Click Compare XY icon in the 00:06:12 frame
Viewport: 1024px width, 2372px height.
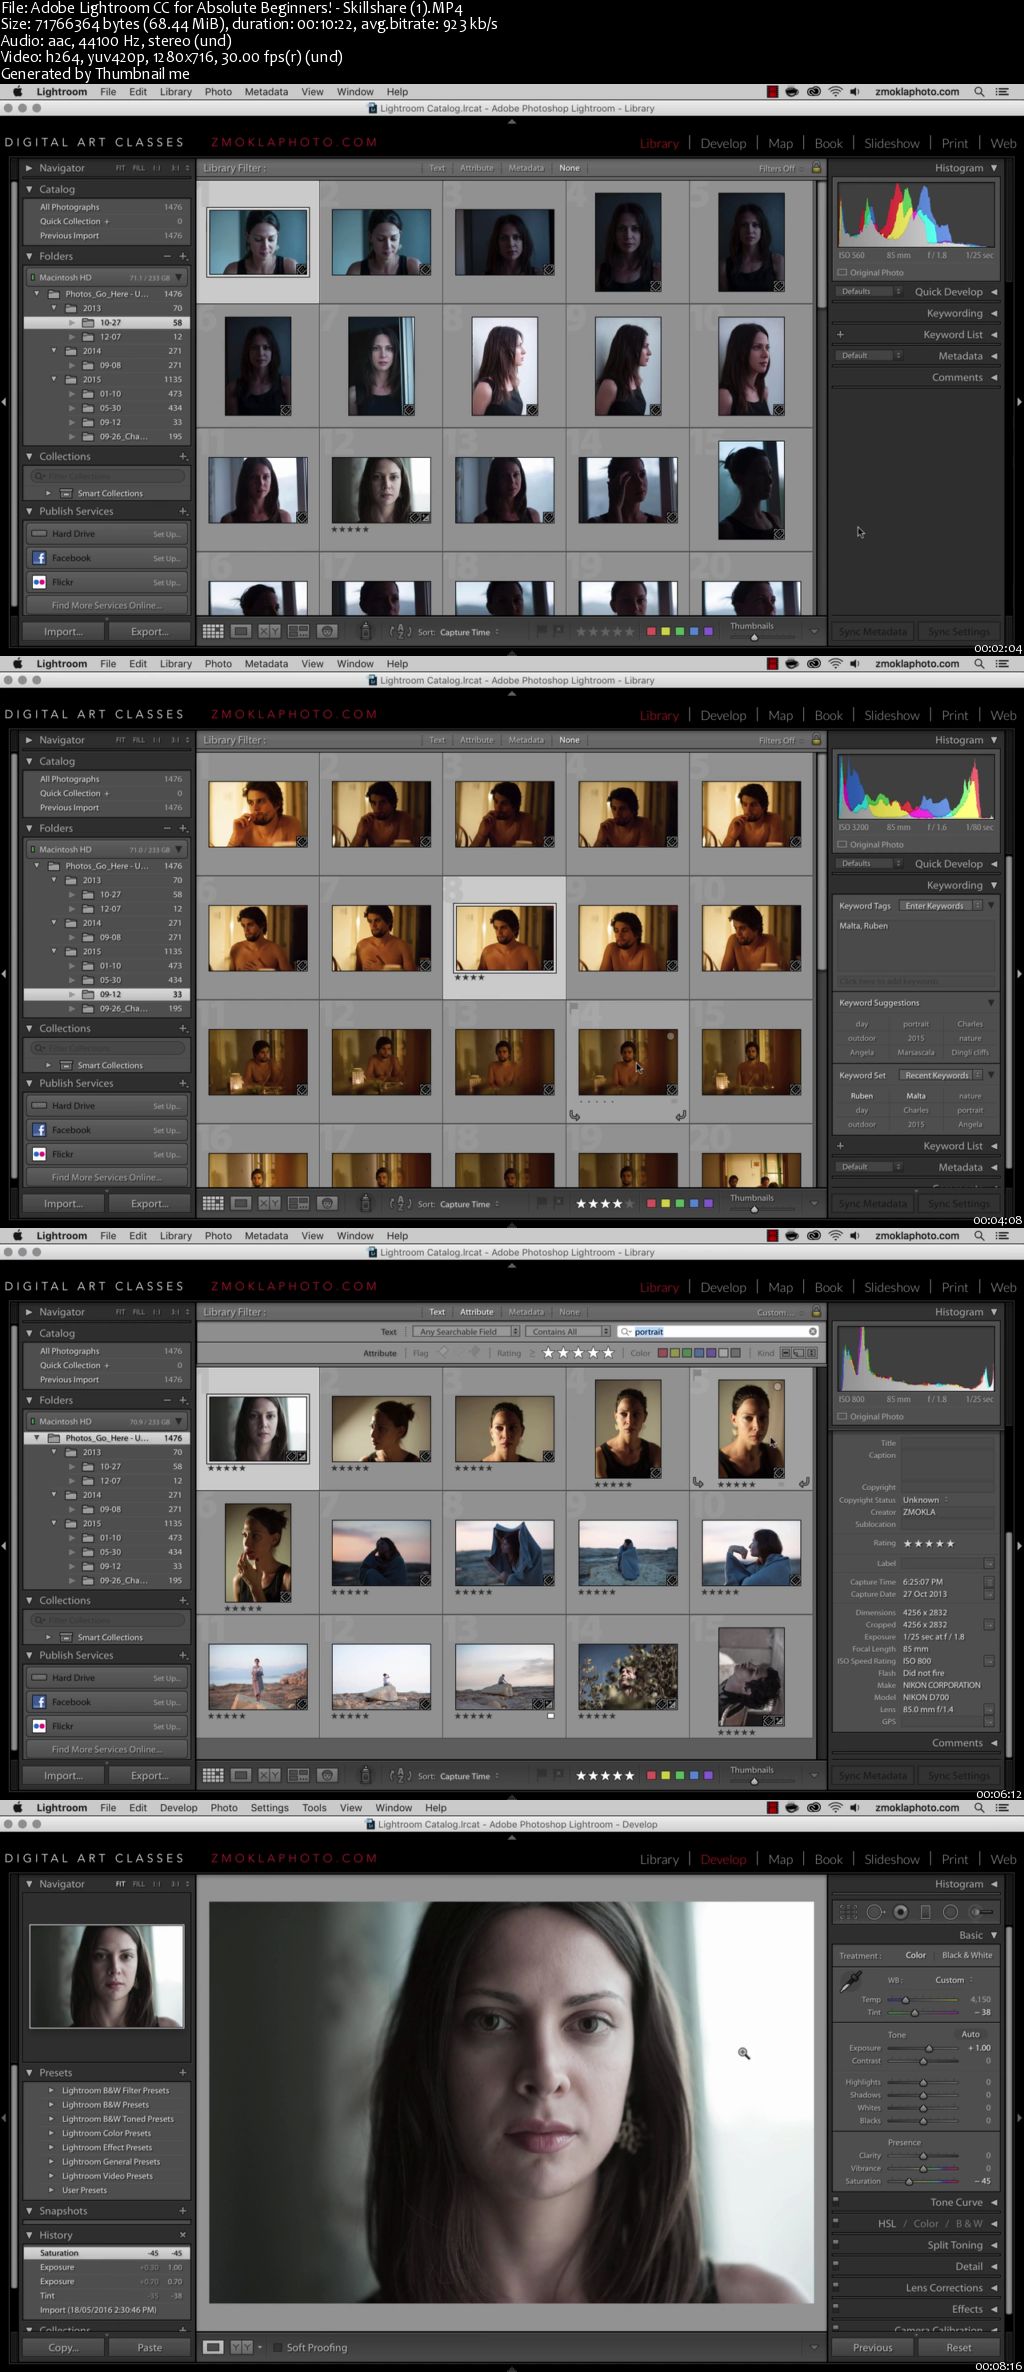(270, 1775)
